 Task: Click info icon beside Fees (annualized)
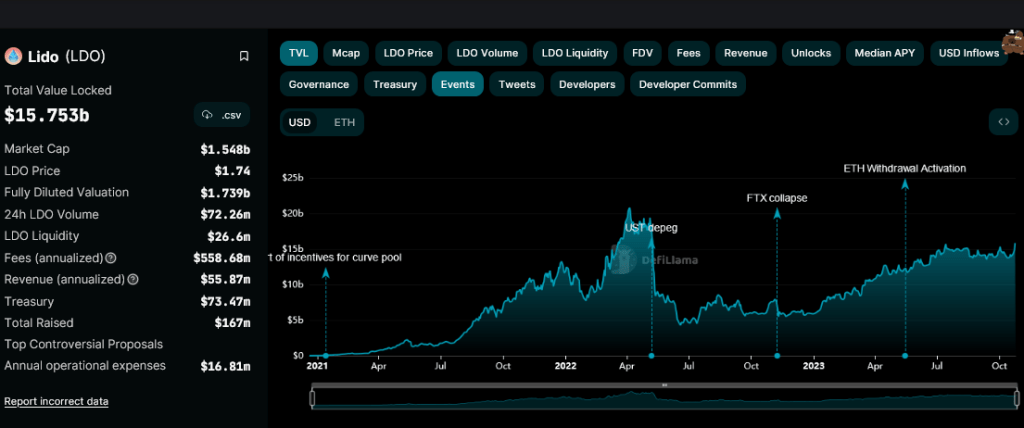111,258
